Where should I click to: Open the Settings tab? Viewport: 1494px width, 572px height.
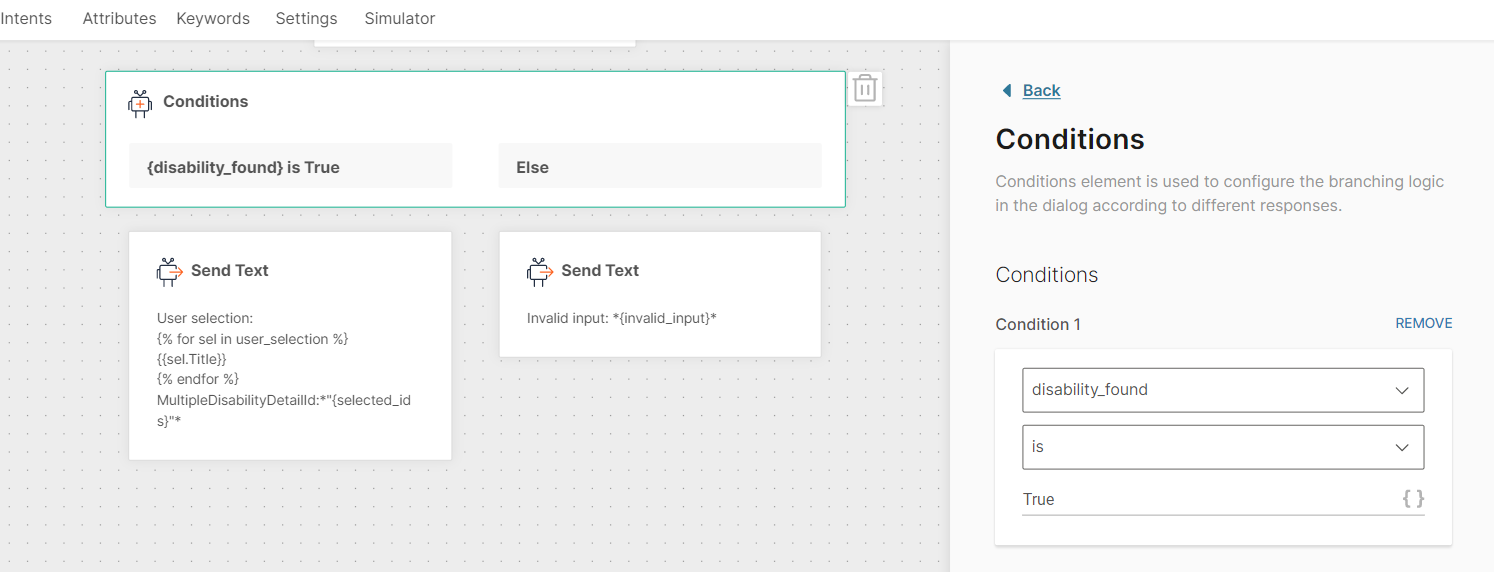click(306, 19)
